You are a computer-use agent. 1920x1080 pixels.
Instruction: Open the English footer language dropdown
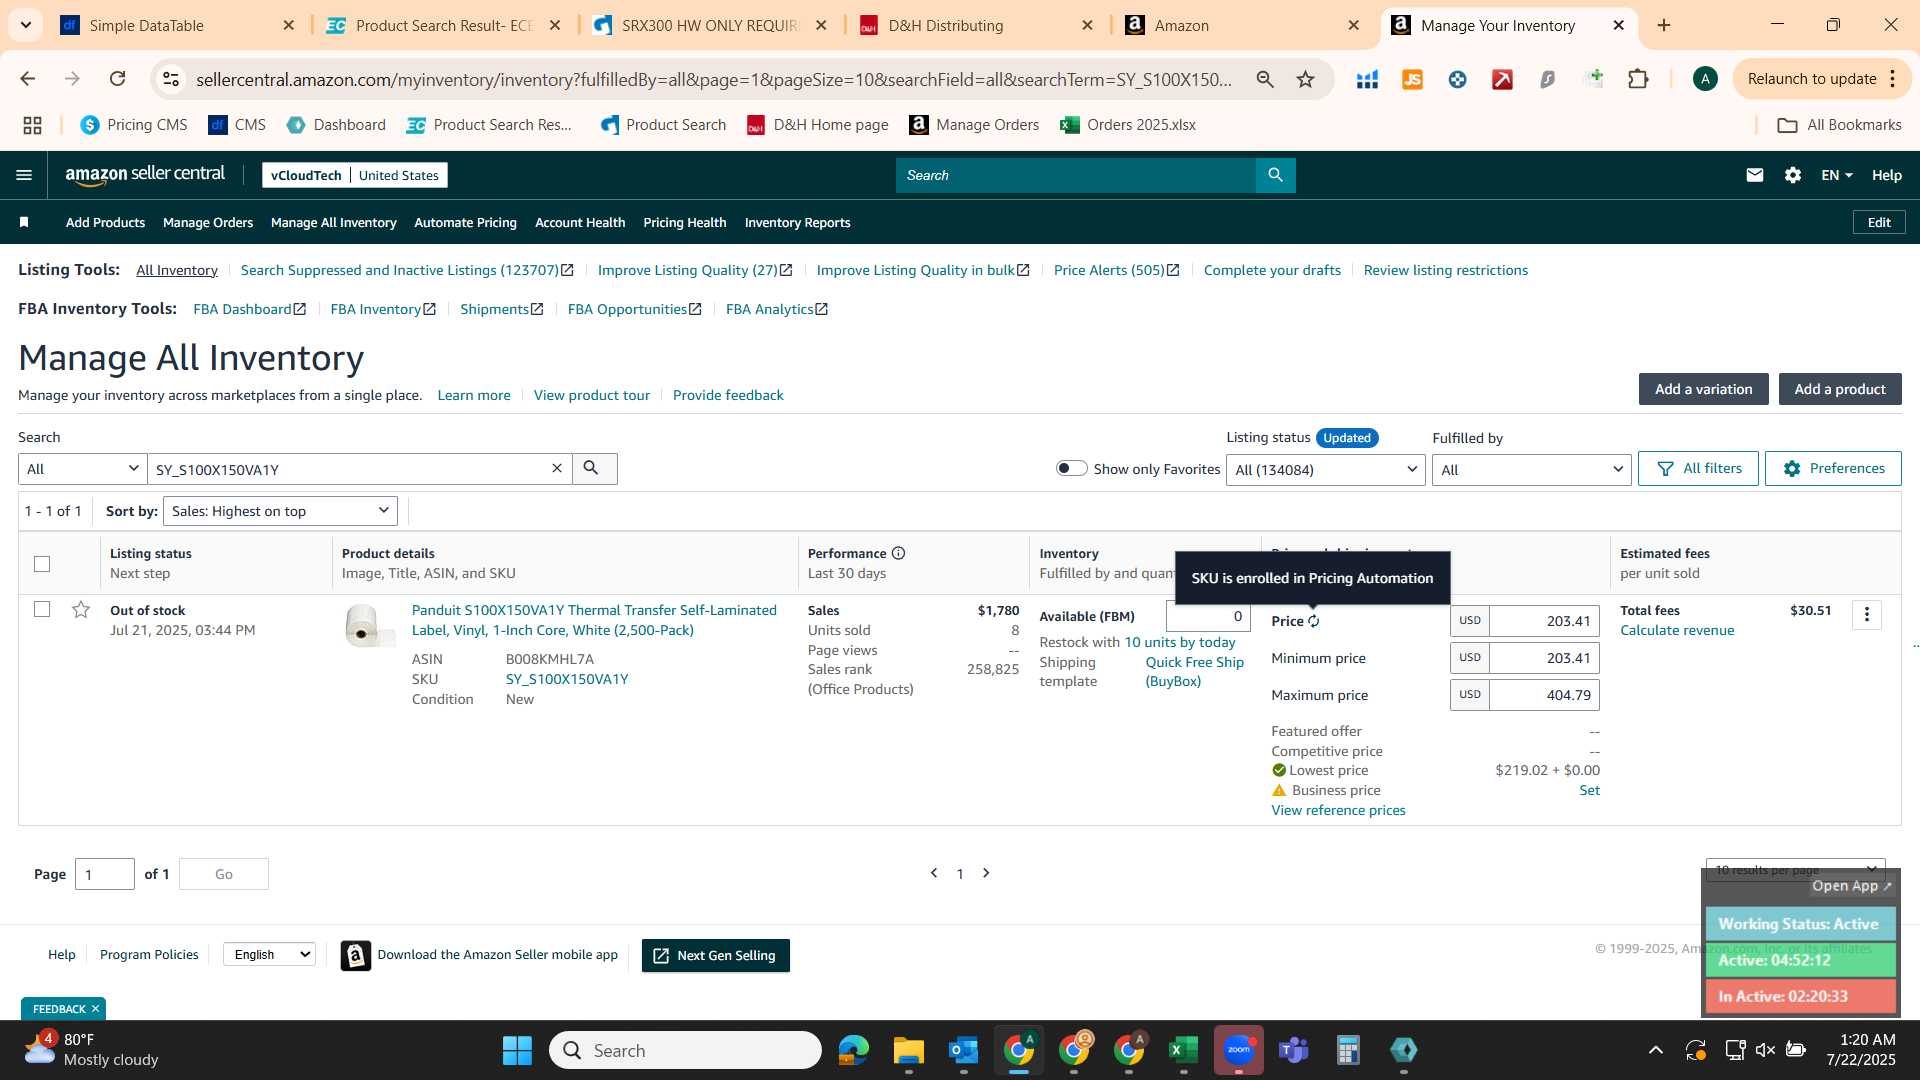point(270,955)
